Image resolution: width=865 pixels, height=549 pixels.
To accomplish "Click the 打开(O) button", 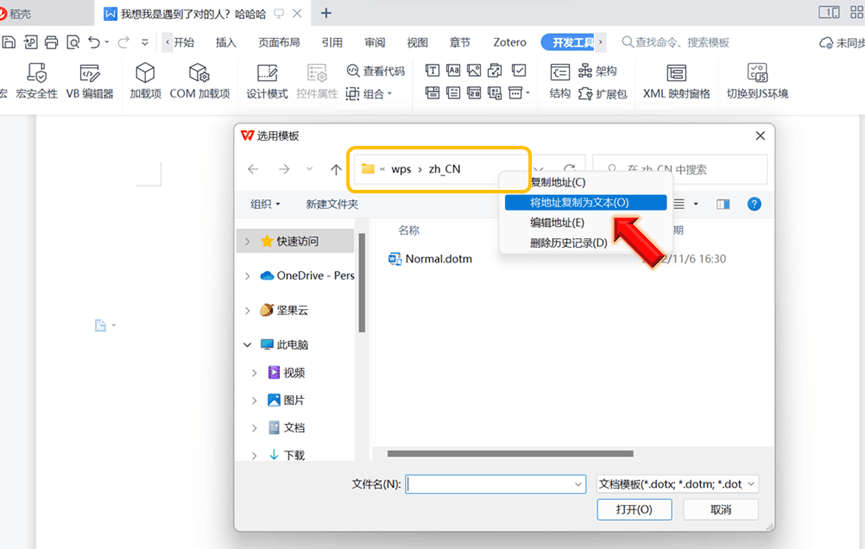I will [634, 509].
